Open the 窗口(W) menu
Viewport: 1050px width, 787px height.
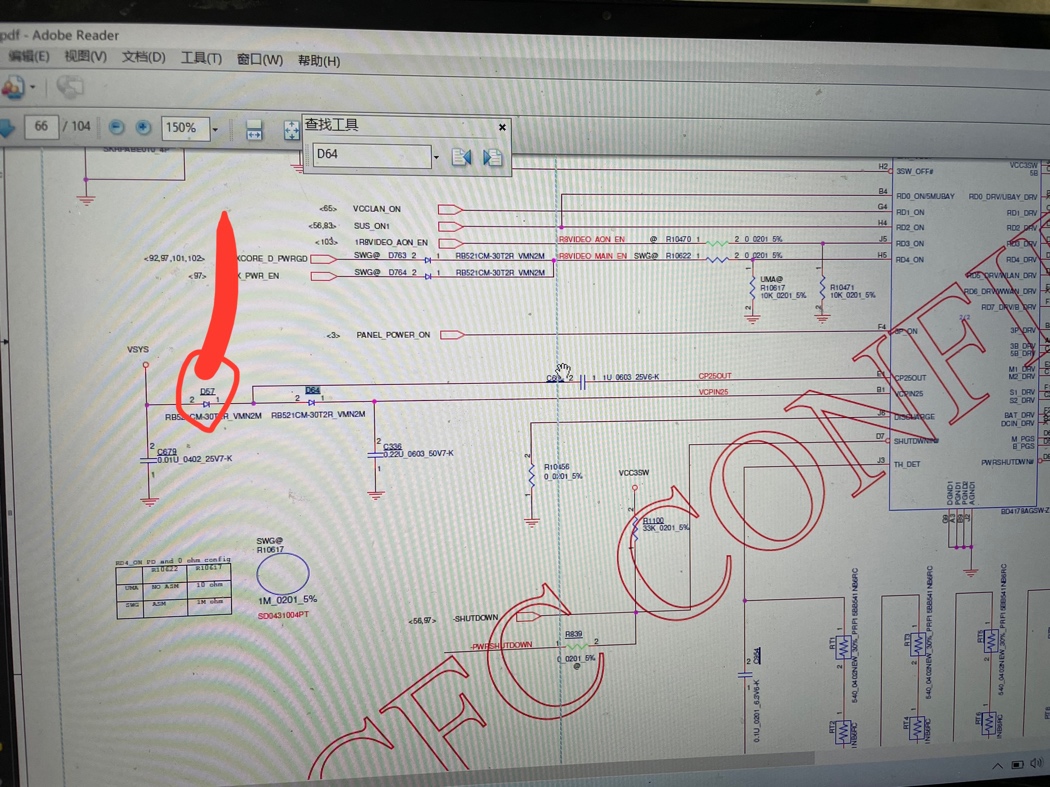[260, 60]
